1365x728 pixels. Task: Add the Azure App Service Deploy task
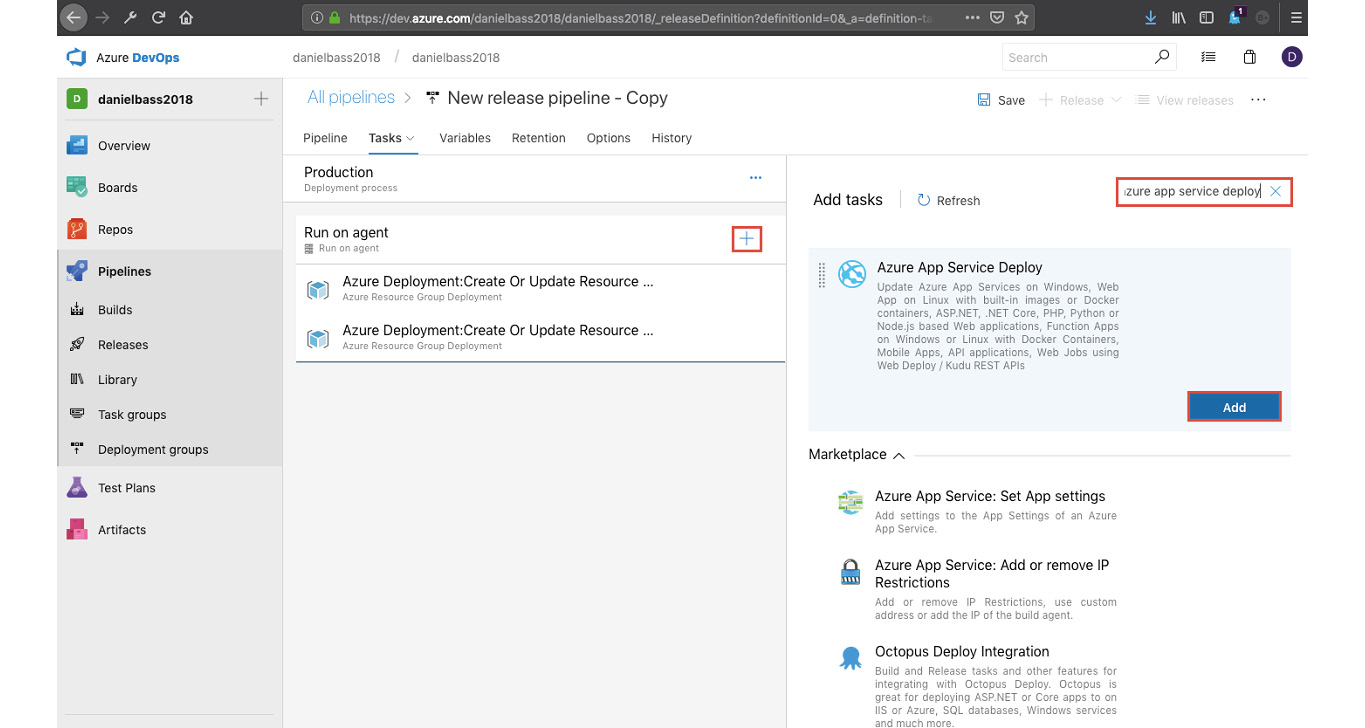tap(1234, 407)
